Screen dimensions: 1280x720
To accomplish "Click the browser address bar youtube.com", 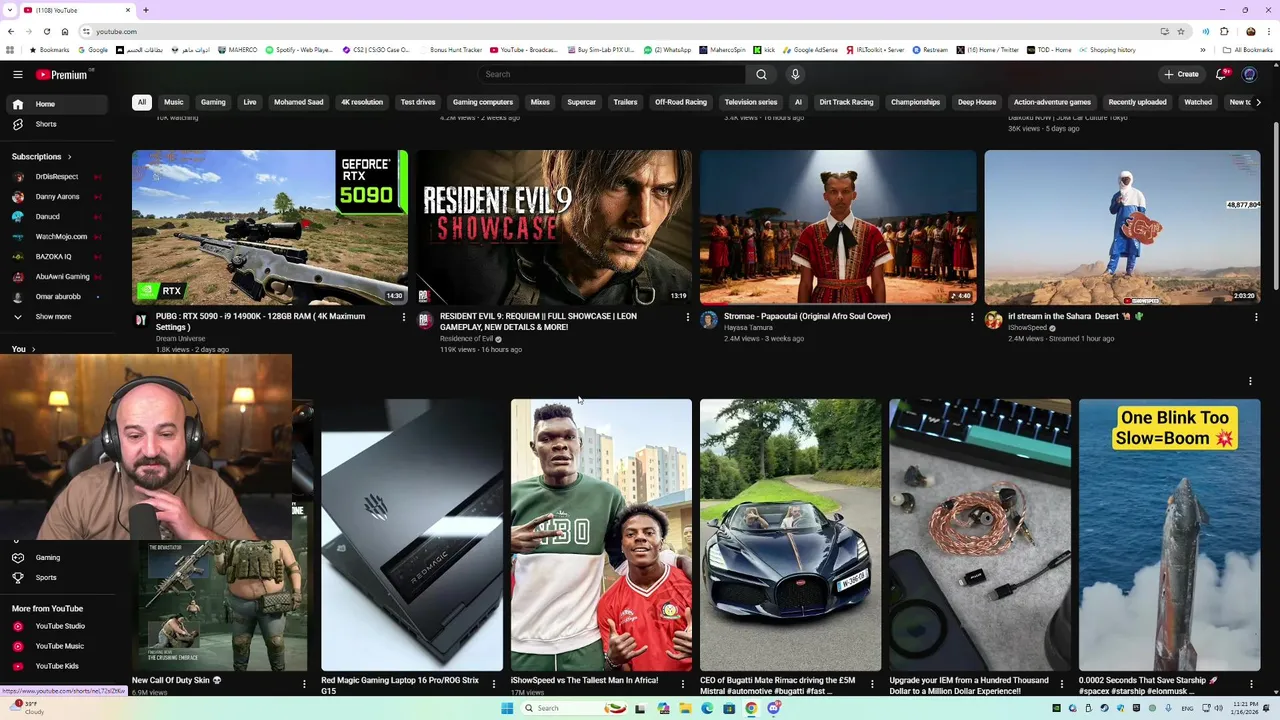I will (620, 31).
